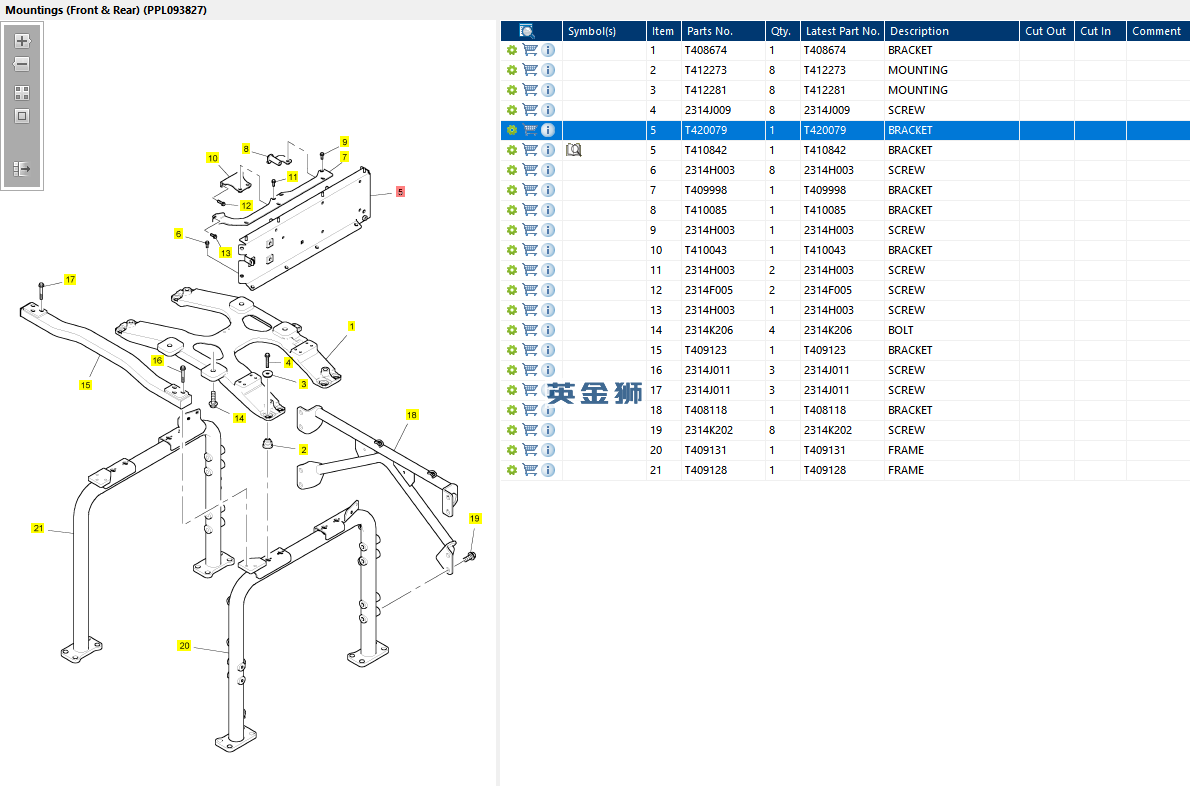Image resolution: width=1190 pixels, height=786 pixels.
Task: Click the zoom in (plus) diagram button
Action: point(22,41)
